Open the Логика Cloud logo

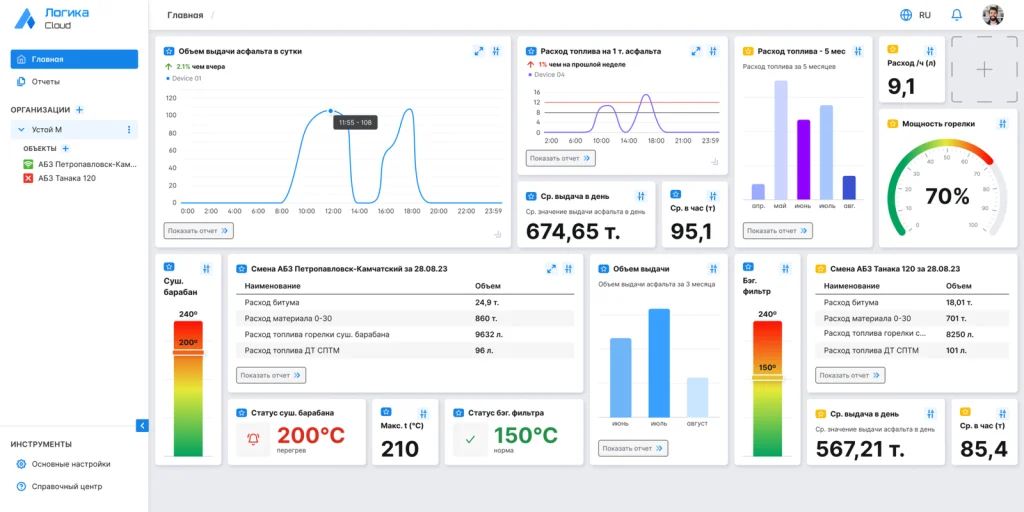click(52, 19)
